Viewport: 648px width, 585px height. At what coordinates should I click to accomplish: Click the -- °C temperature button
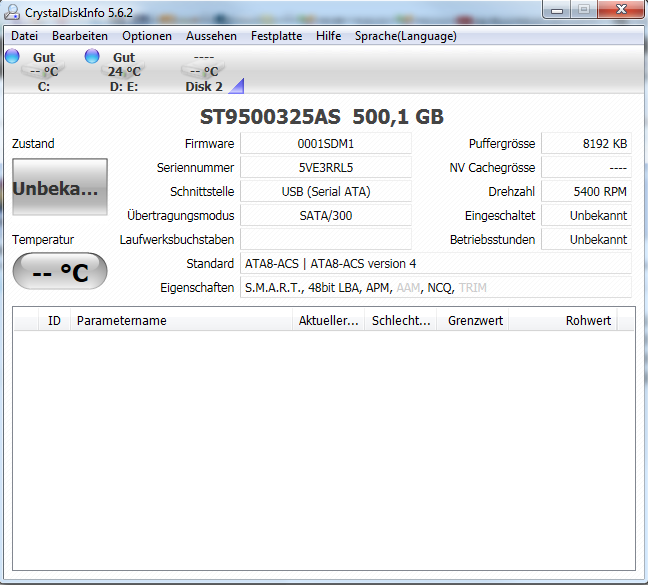click(x=60, y=271)
